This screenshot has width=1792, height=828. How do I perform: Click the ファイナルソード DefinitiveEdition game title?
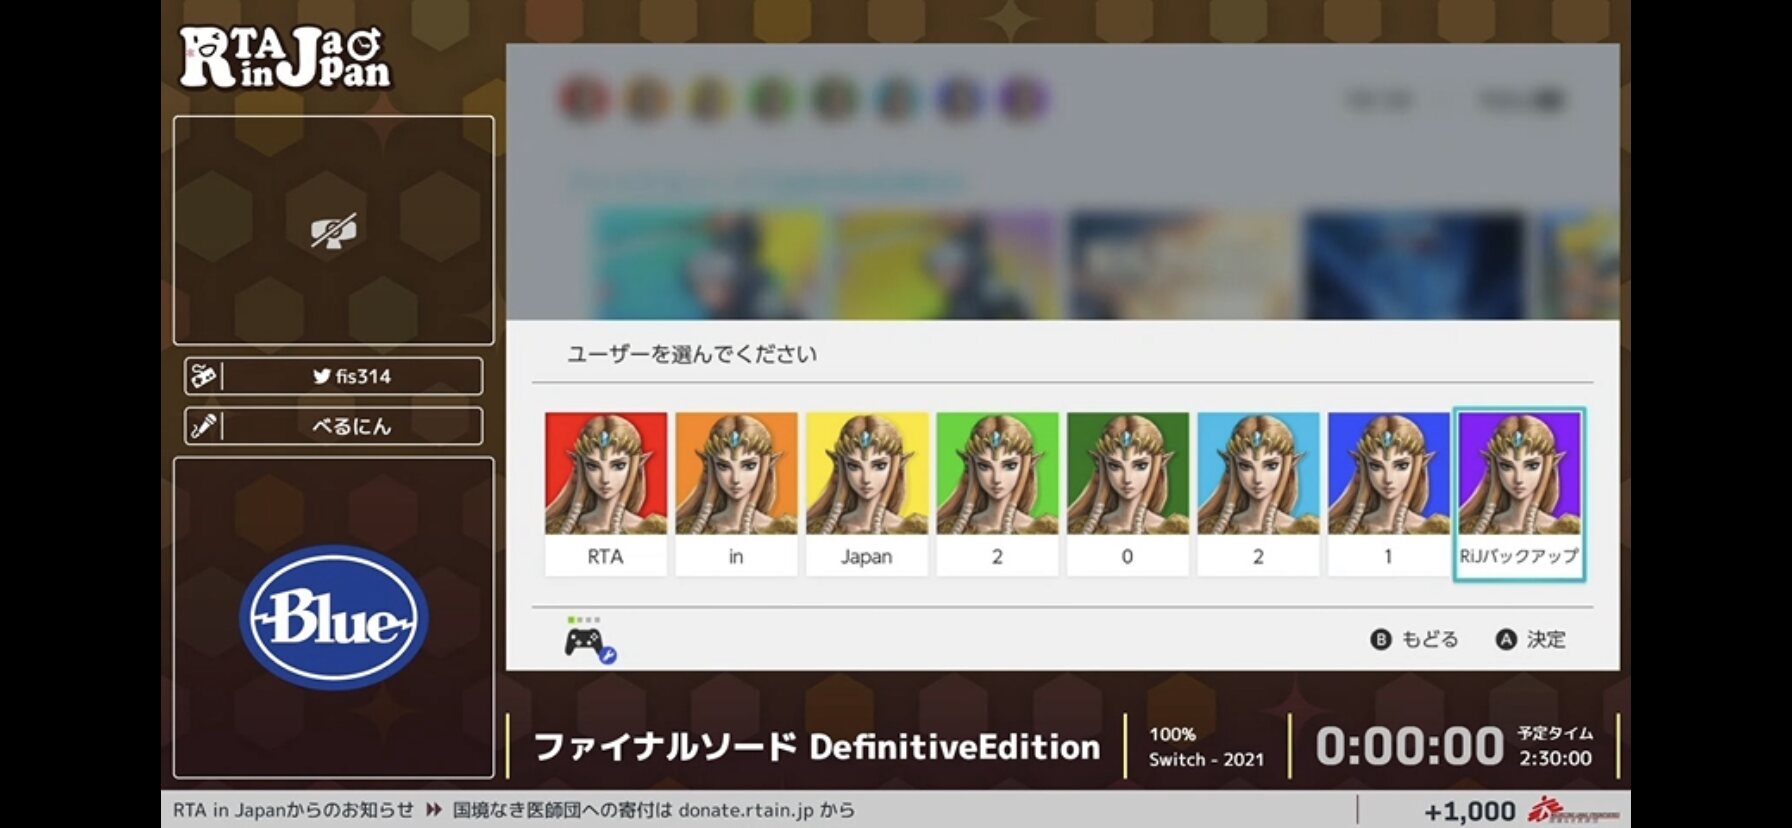click(817, 746)
